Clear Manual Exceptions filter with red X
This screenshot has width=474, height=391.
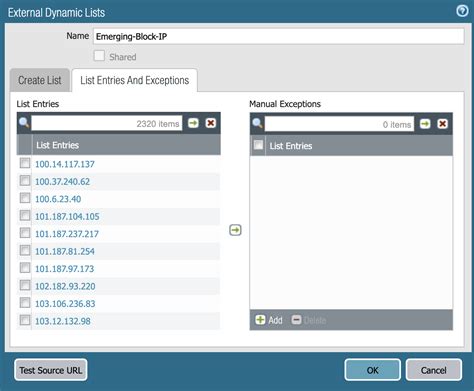click(x=443, y=124)
